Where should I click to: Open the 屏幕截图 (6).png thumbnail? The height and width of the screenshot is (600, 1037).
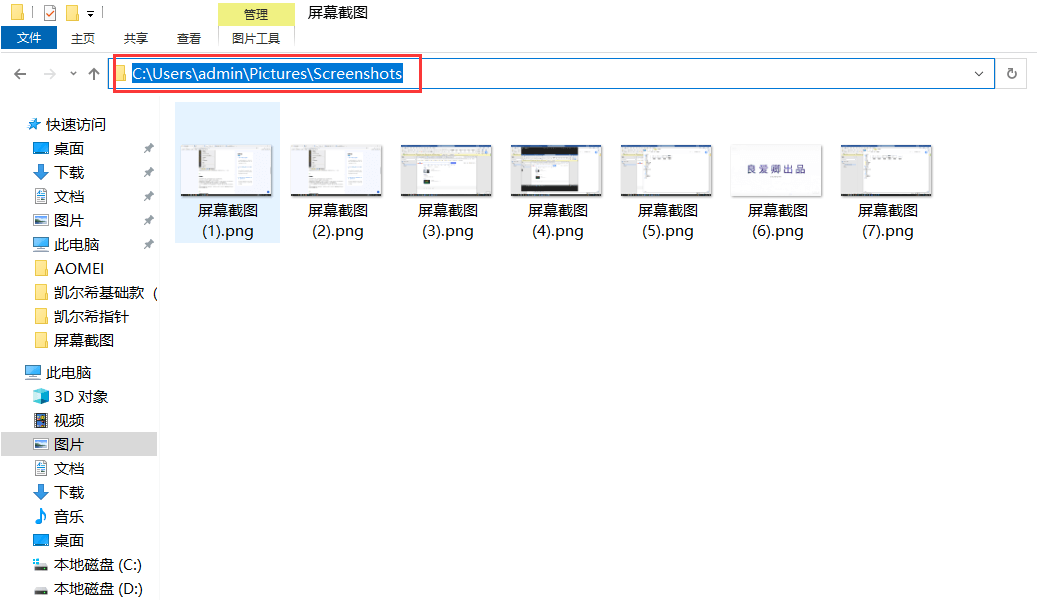coord(776,170)
